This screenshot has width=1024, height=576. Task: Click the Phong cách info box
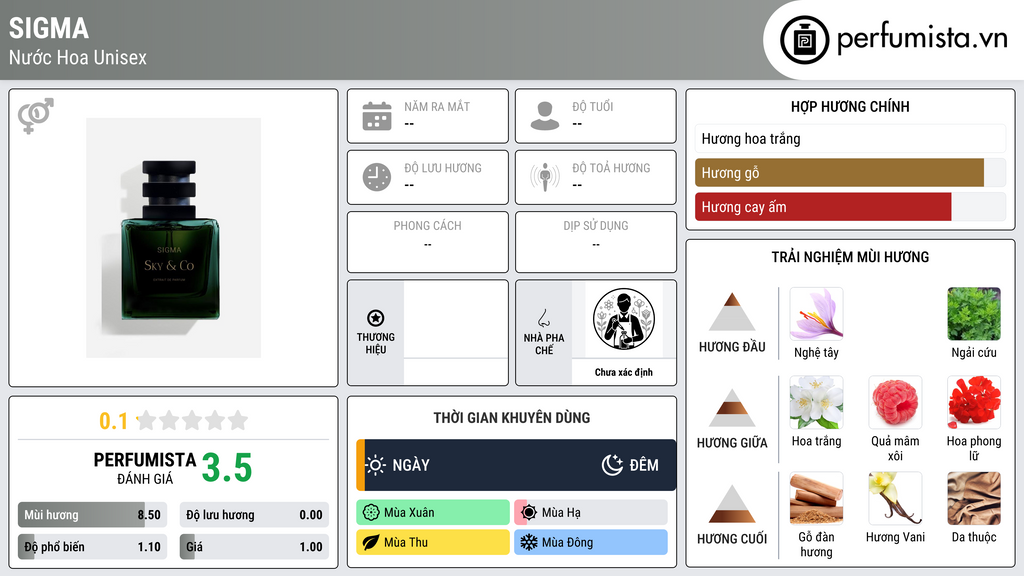pyautogui.click(x=428, y=242)
